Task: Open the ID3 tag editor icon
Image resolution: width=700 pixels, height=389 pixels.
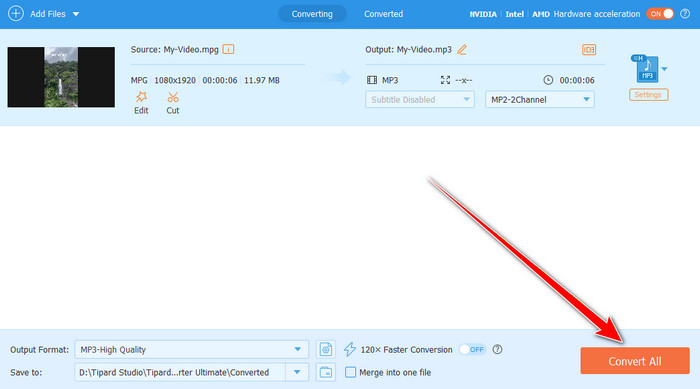Action: click(x=589, y=50)
